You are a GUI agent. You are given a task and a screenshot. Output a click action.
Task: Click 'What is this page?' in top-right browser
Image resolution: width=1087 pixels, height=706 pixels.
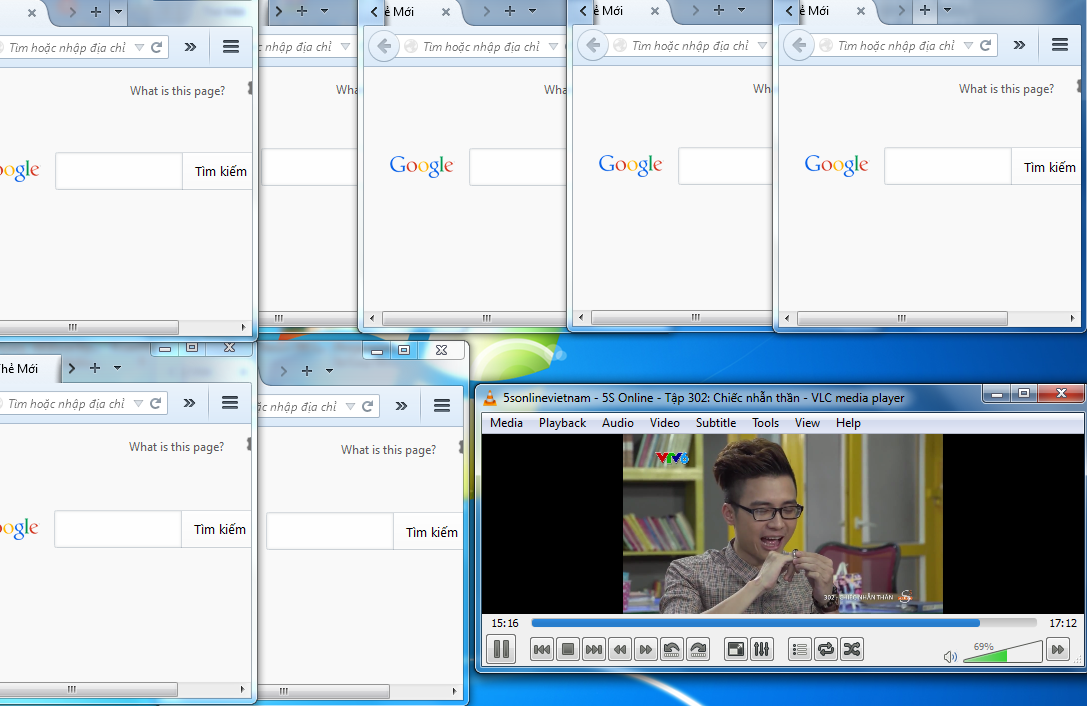coord(1006,89)
